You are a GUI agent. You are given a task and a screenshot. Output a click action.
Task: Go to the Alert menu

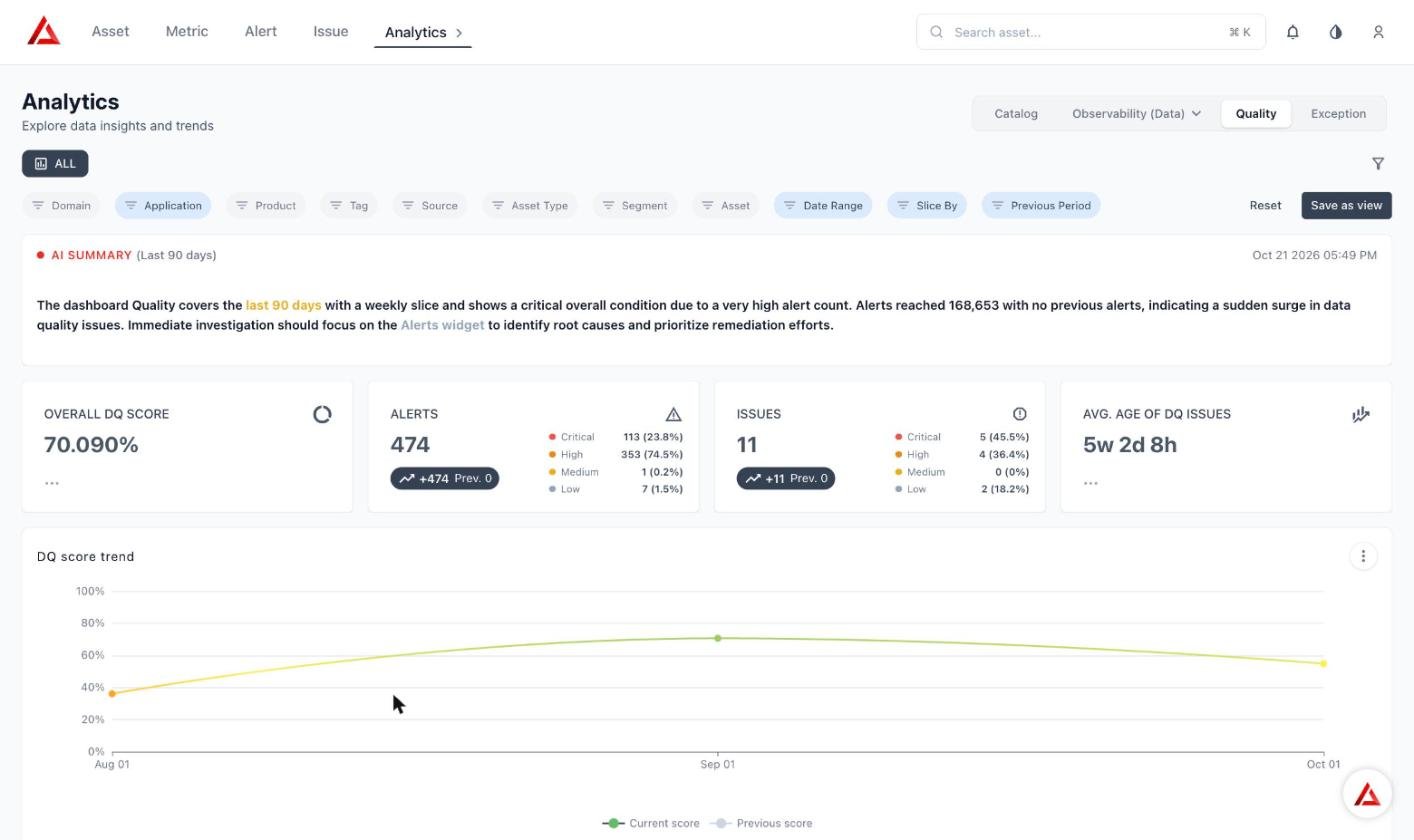[261, 31]
